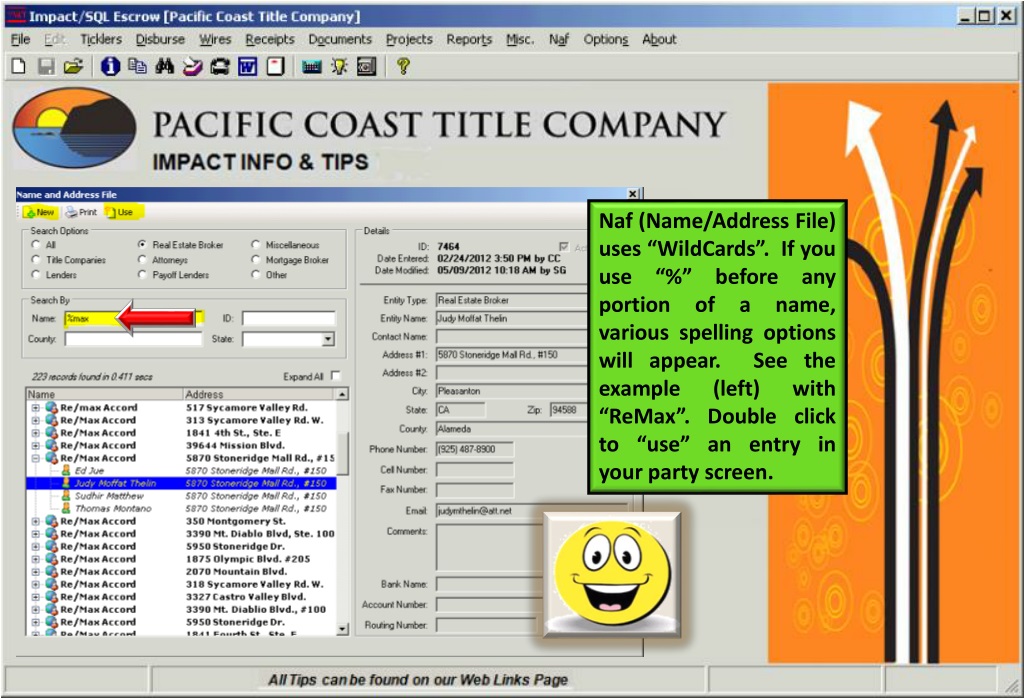This screenshot has height=698, width=1024.
Task: Click the teal keyboard icon in the toolbar
Action: point(312,66)
